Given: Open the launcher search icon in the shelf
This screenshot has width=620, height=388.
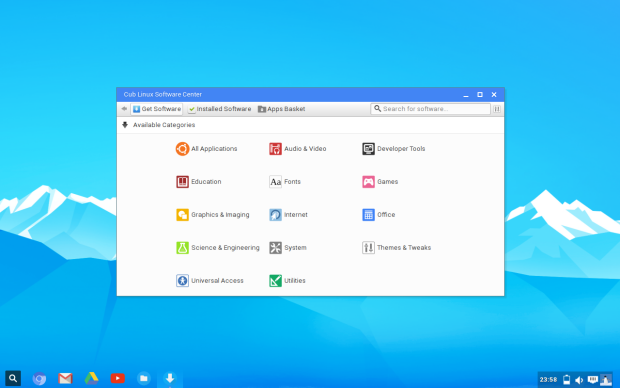Looking at the screenshot, I should click(x=13, y=379).
